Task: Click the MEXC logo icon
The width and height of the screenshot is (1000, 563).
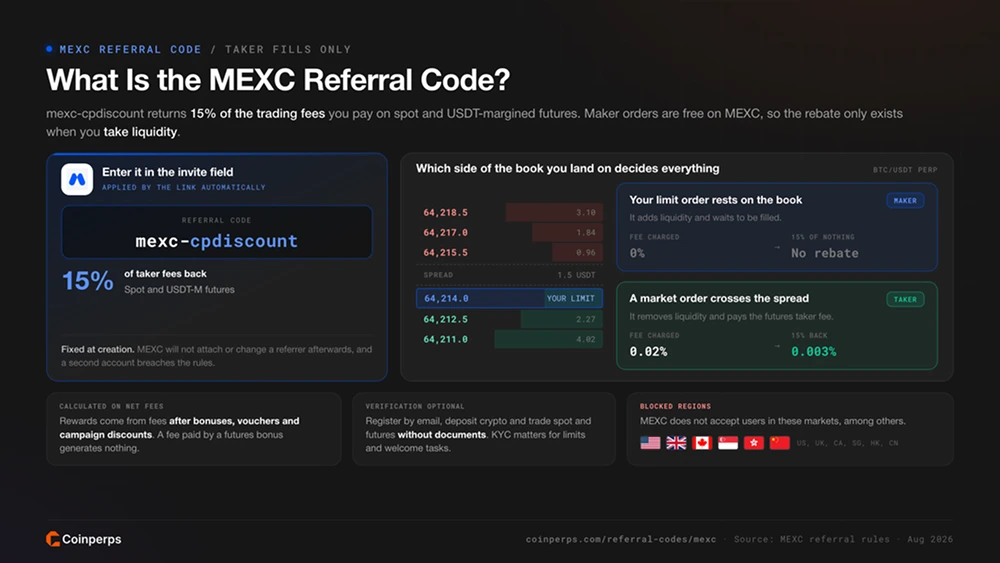Action: 77,179
